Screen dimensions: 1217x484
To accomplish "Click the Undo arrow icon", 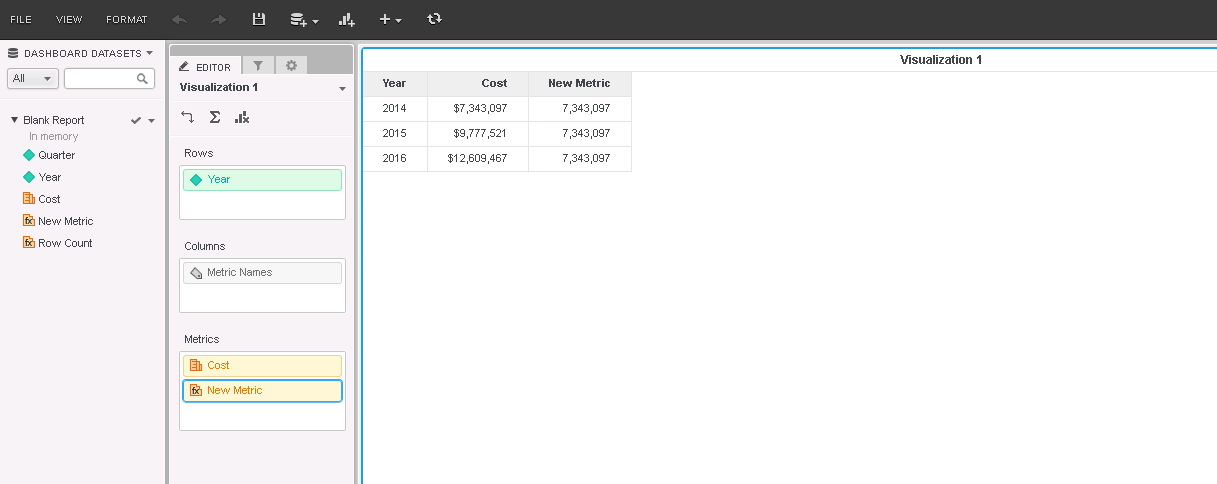I will point(179,19).
